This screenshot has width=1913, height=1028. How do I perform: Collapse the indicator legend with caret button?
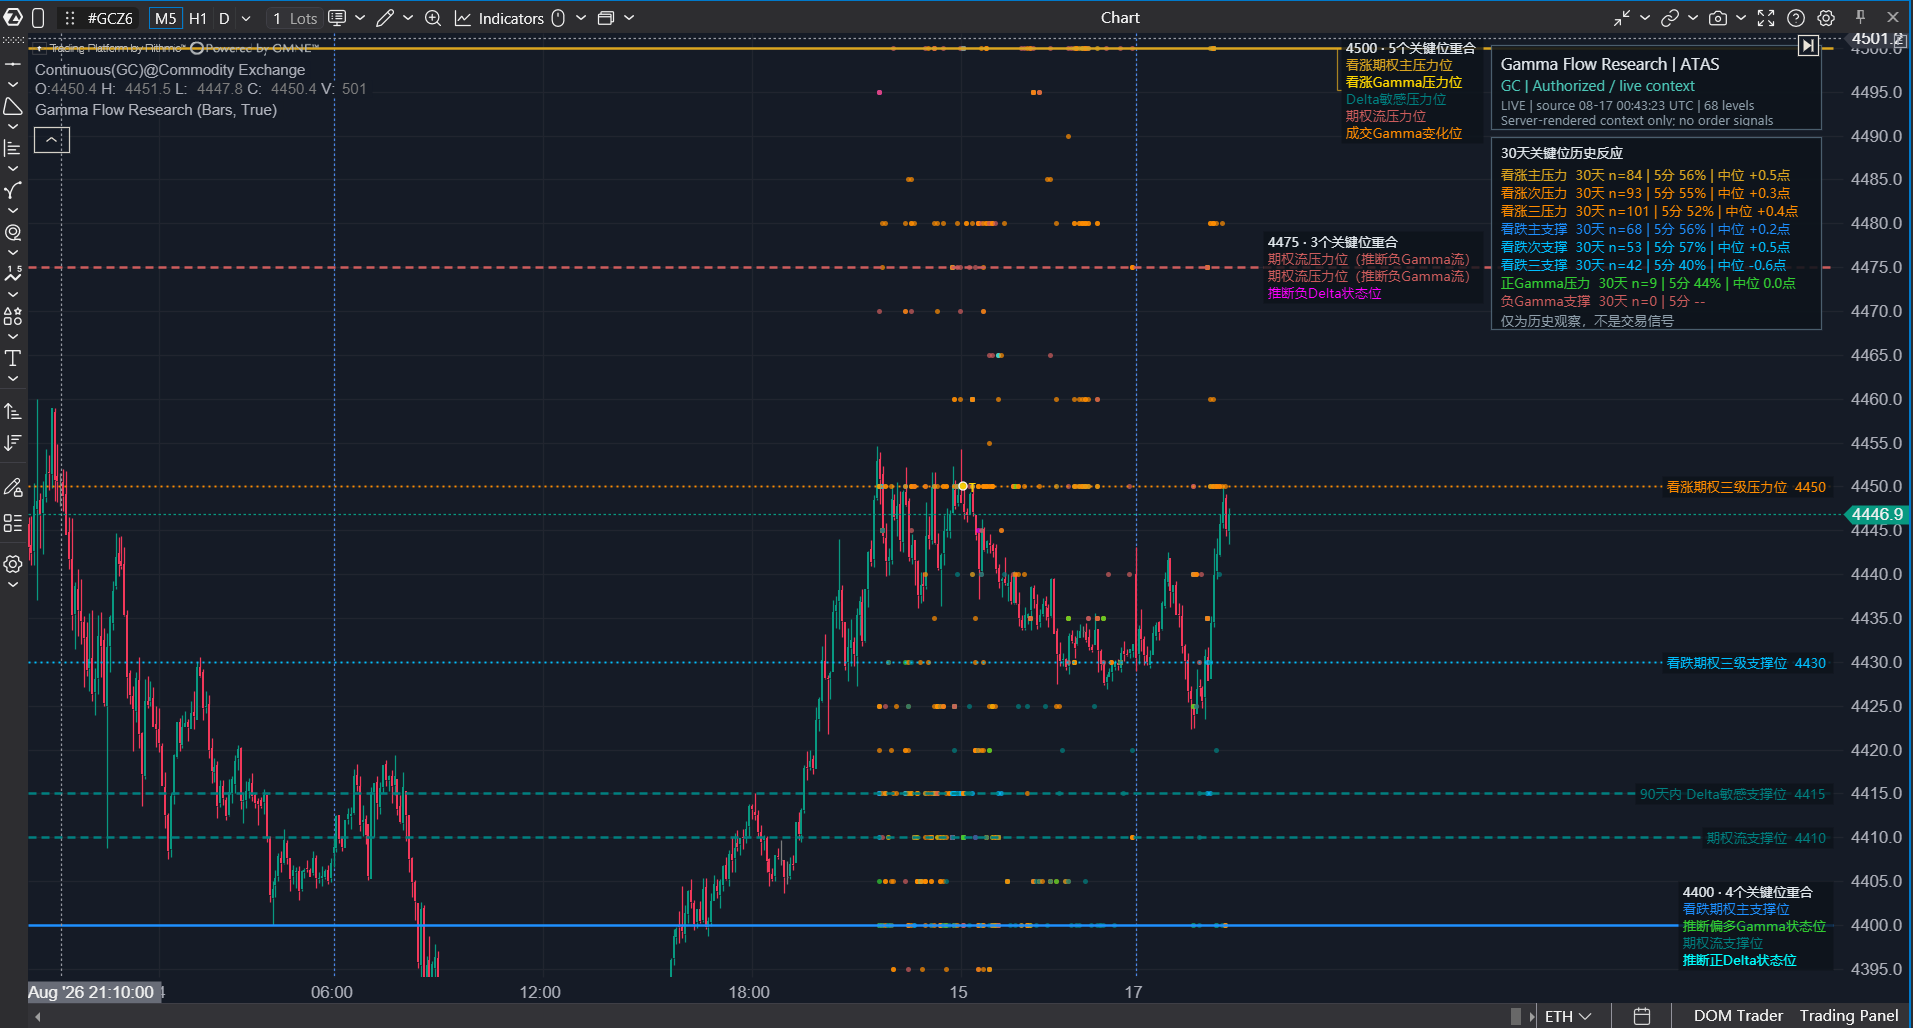[52, 140]
